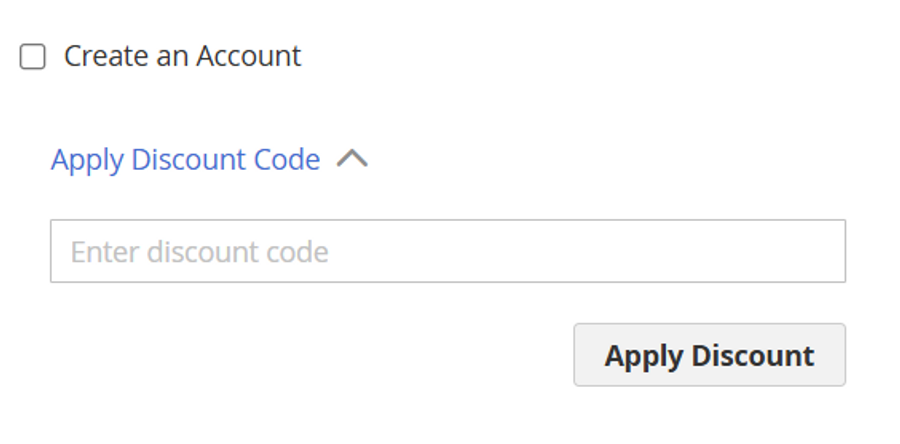Click inside the discount code text box
Image resolution: width=900 pixels, height=444 pixels.
[447, 251]
